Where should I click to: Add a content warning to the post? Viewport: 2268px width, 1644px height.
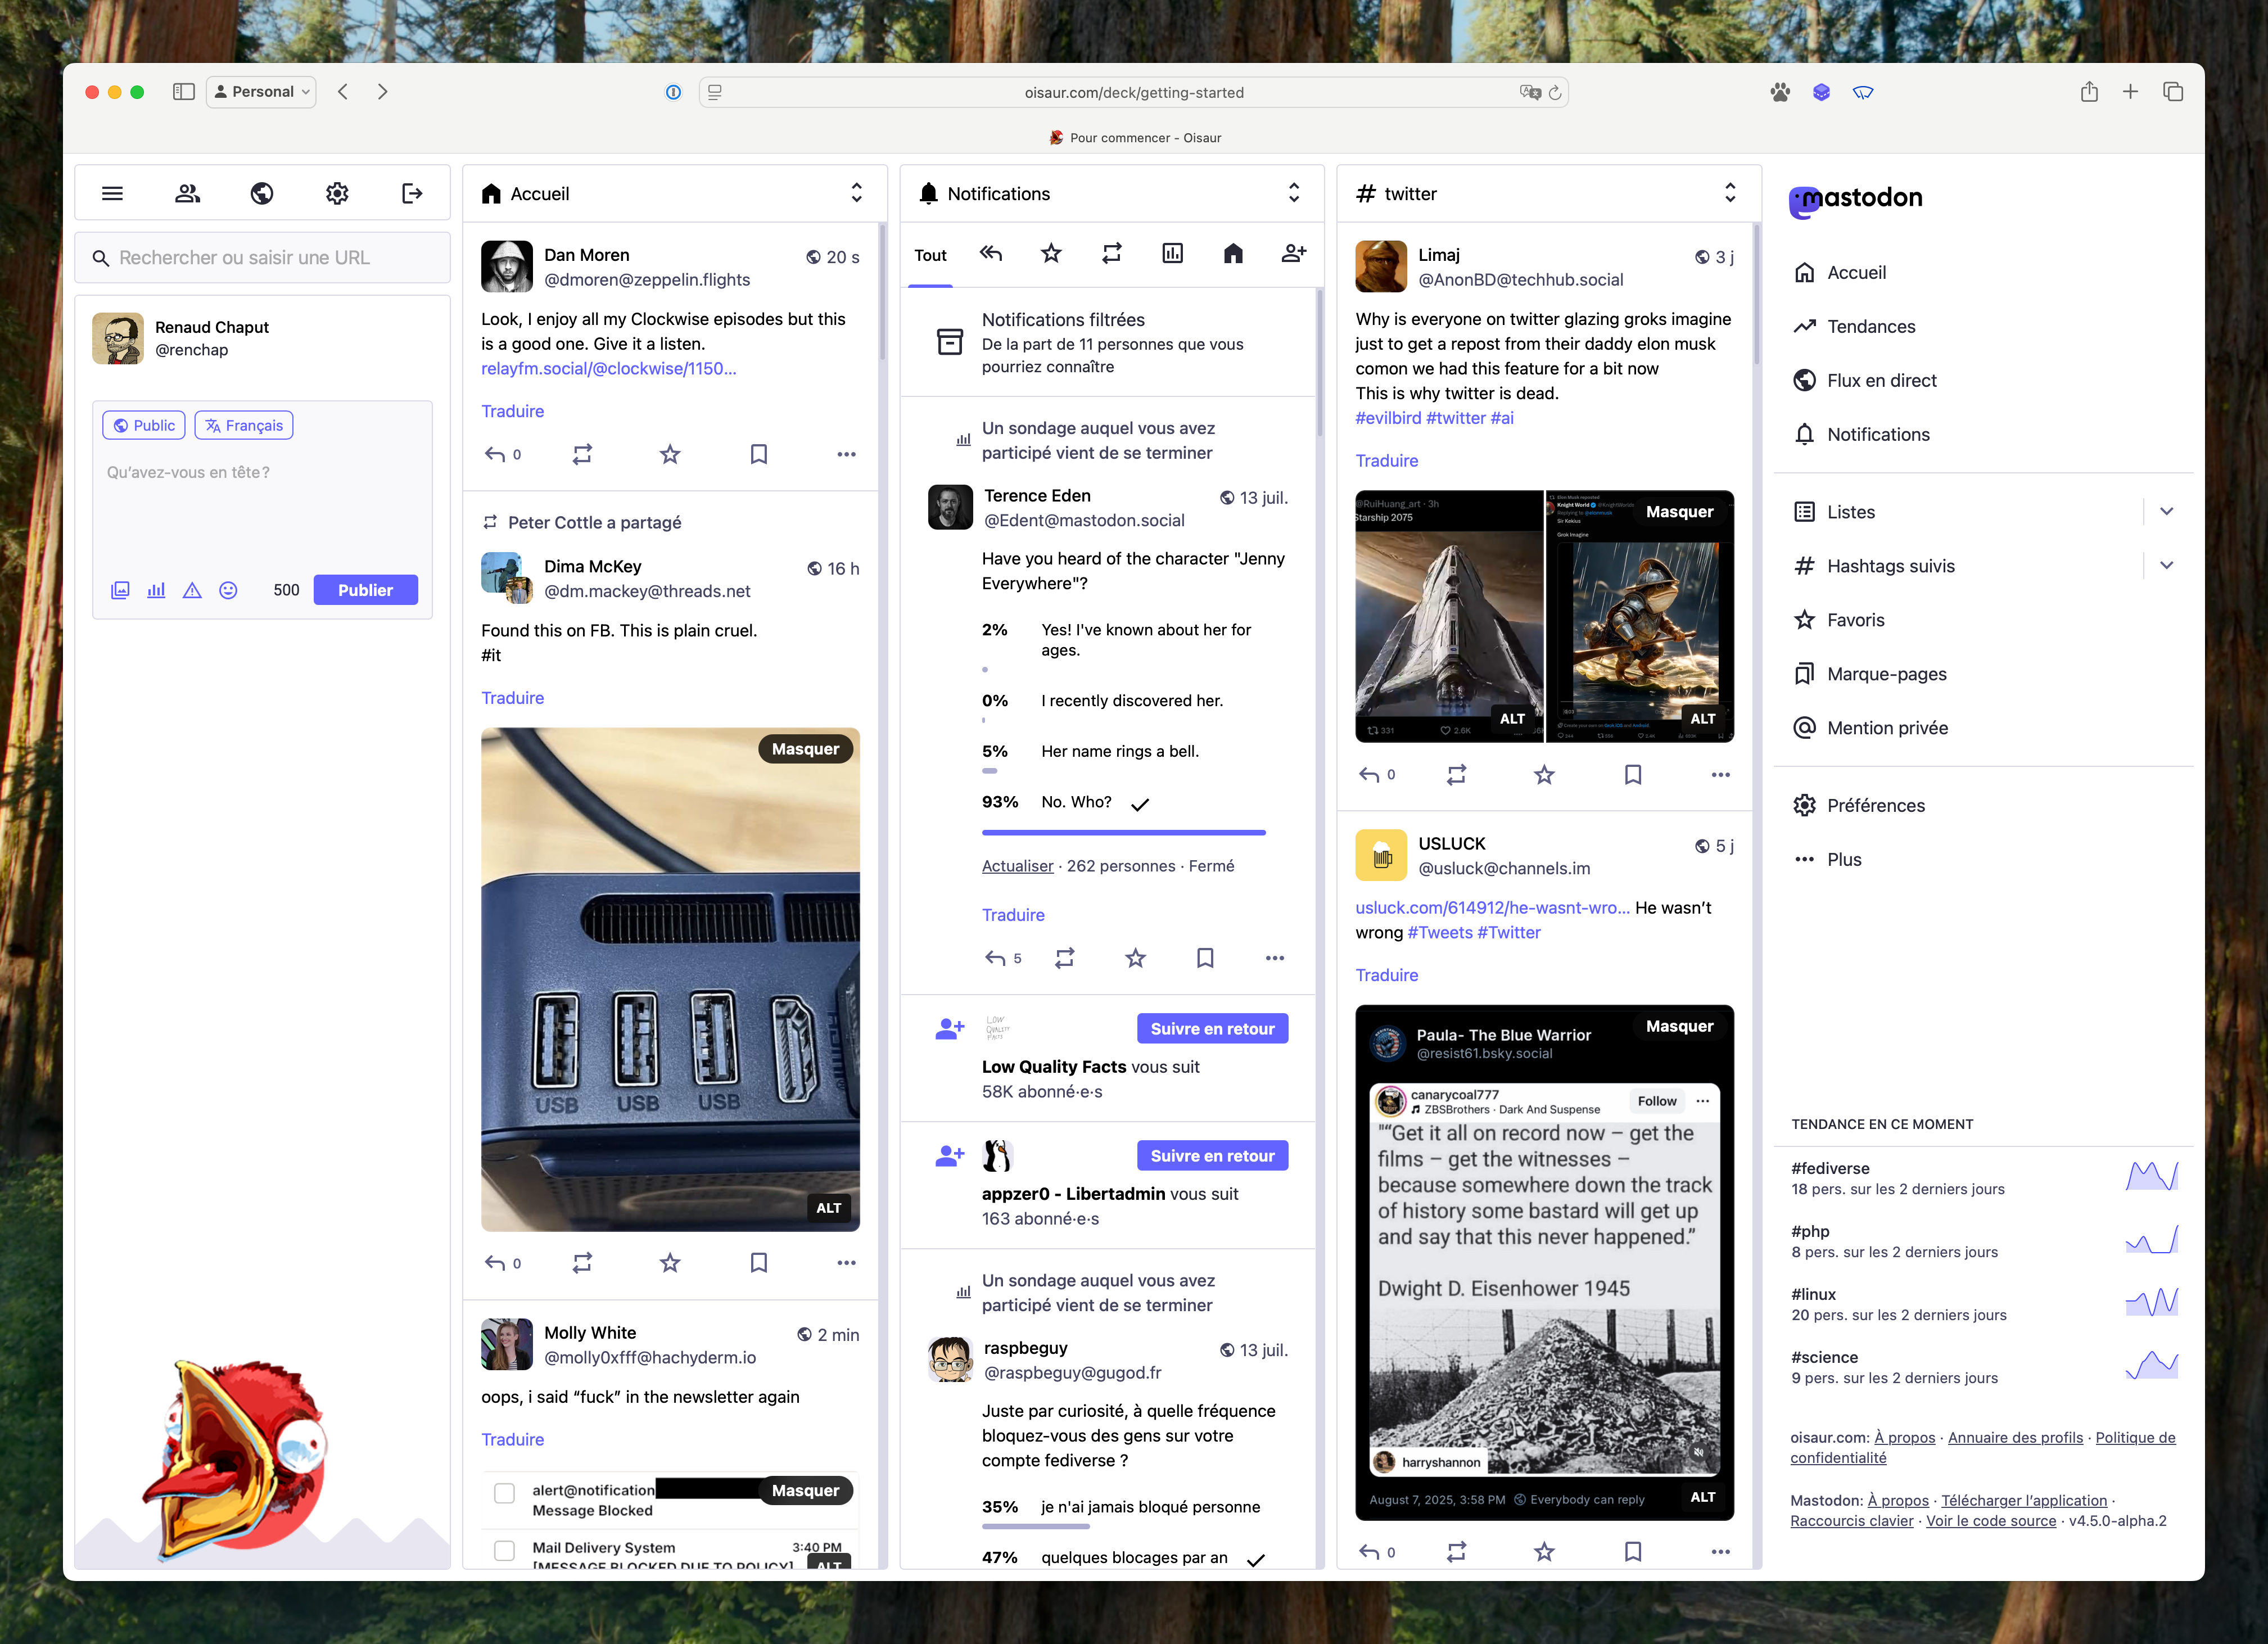(192, 590)
